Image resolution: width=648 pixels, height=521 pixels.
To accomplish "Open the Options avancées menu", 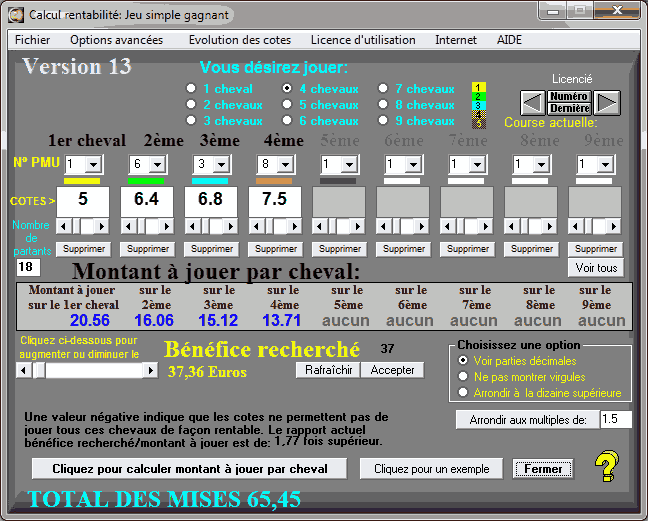I will 116,40.
